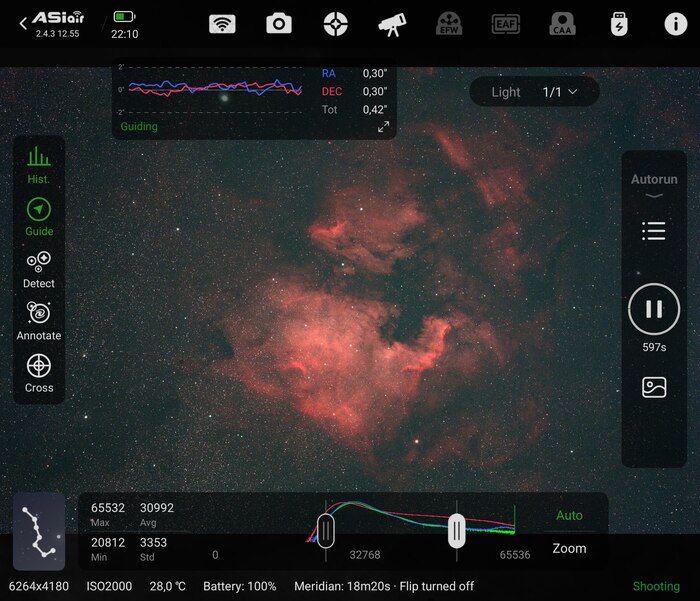The image size is (700, 601).
Task: Click the Guiding status label
Action: pos(139,127)
